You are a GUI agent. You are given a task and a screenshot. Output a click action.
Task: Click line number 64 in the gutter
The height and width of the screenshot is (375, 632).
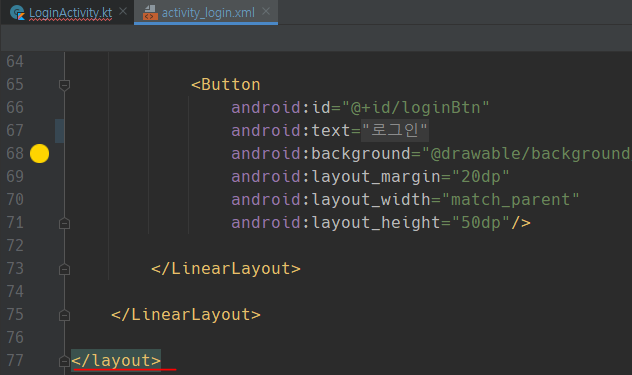pos(15,62)
